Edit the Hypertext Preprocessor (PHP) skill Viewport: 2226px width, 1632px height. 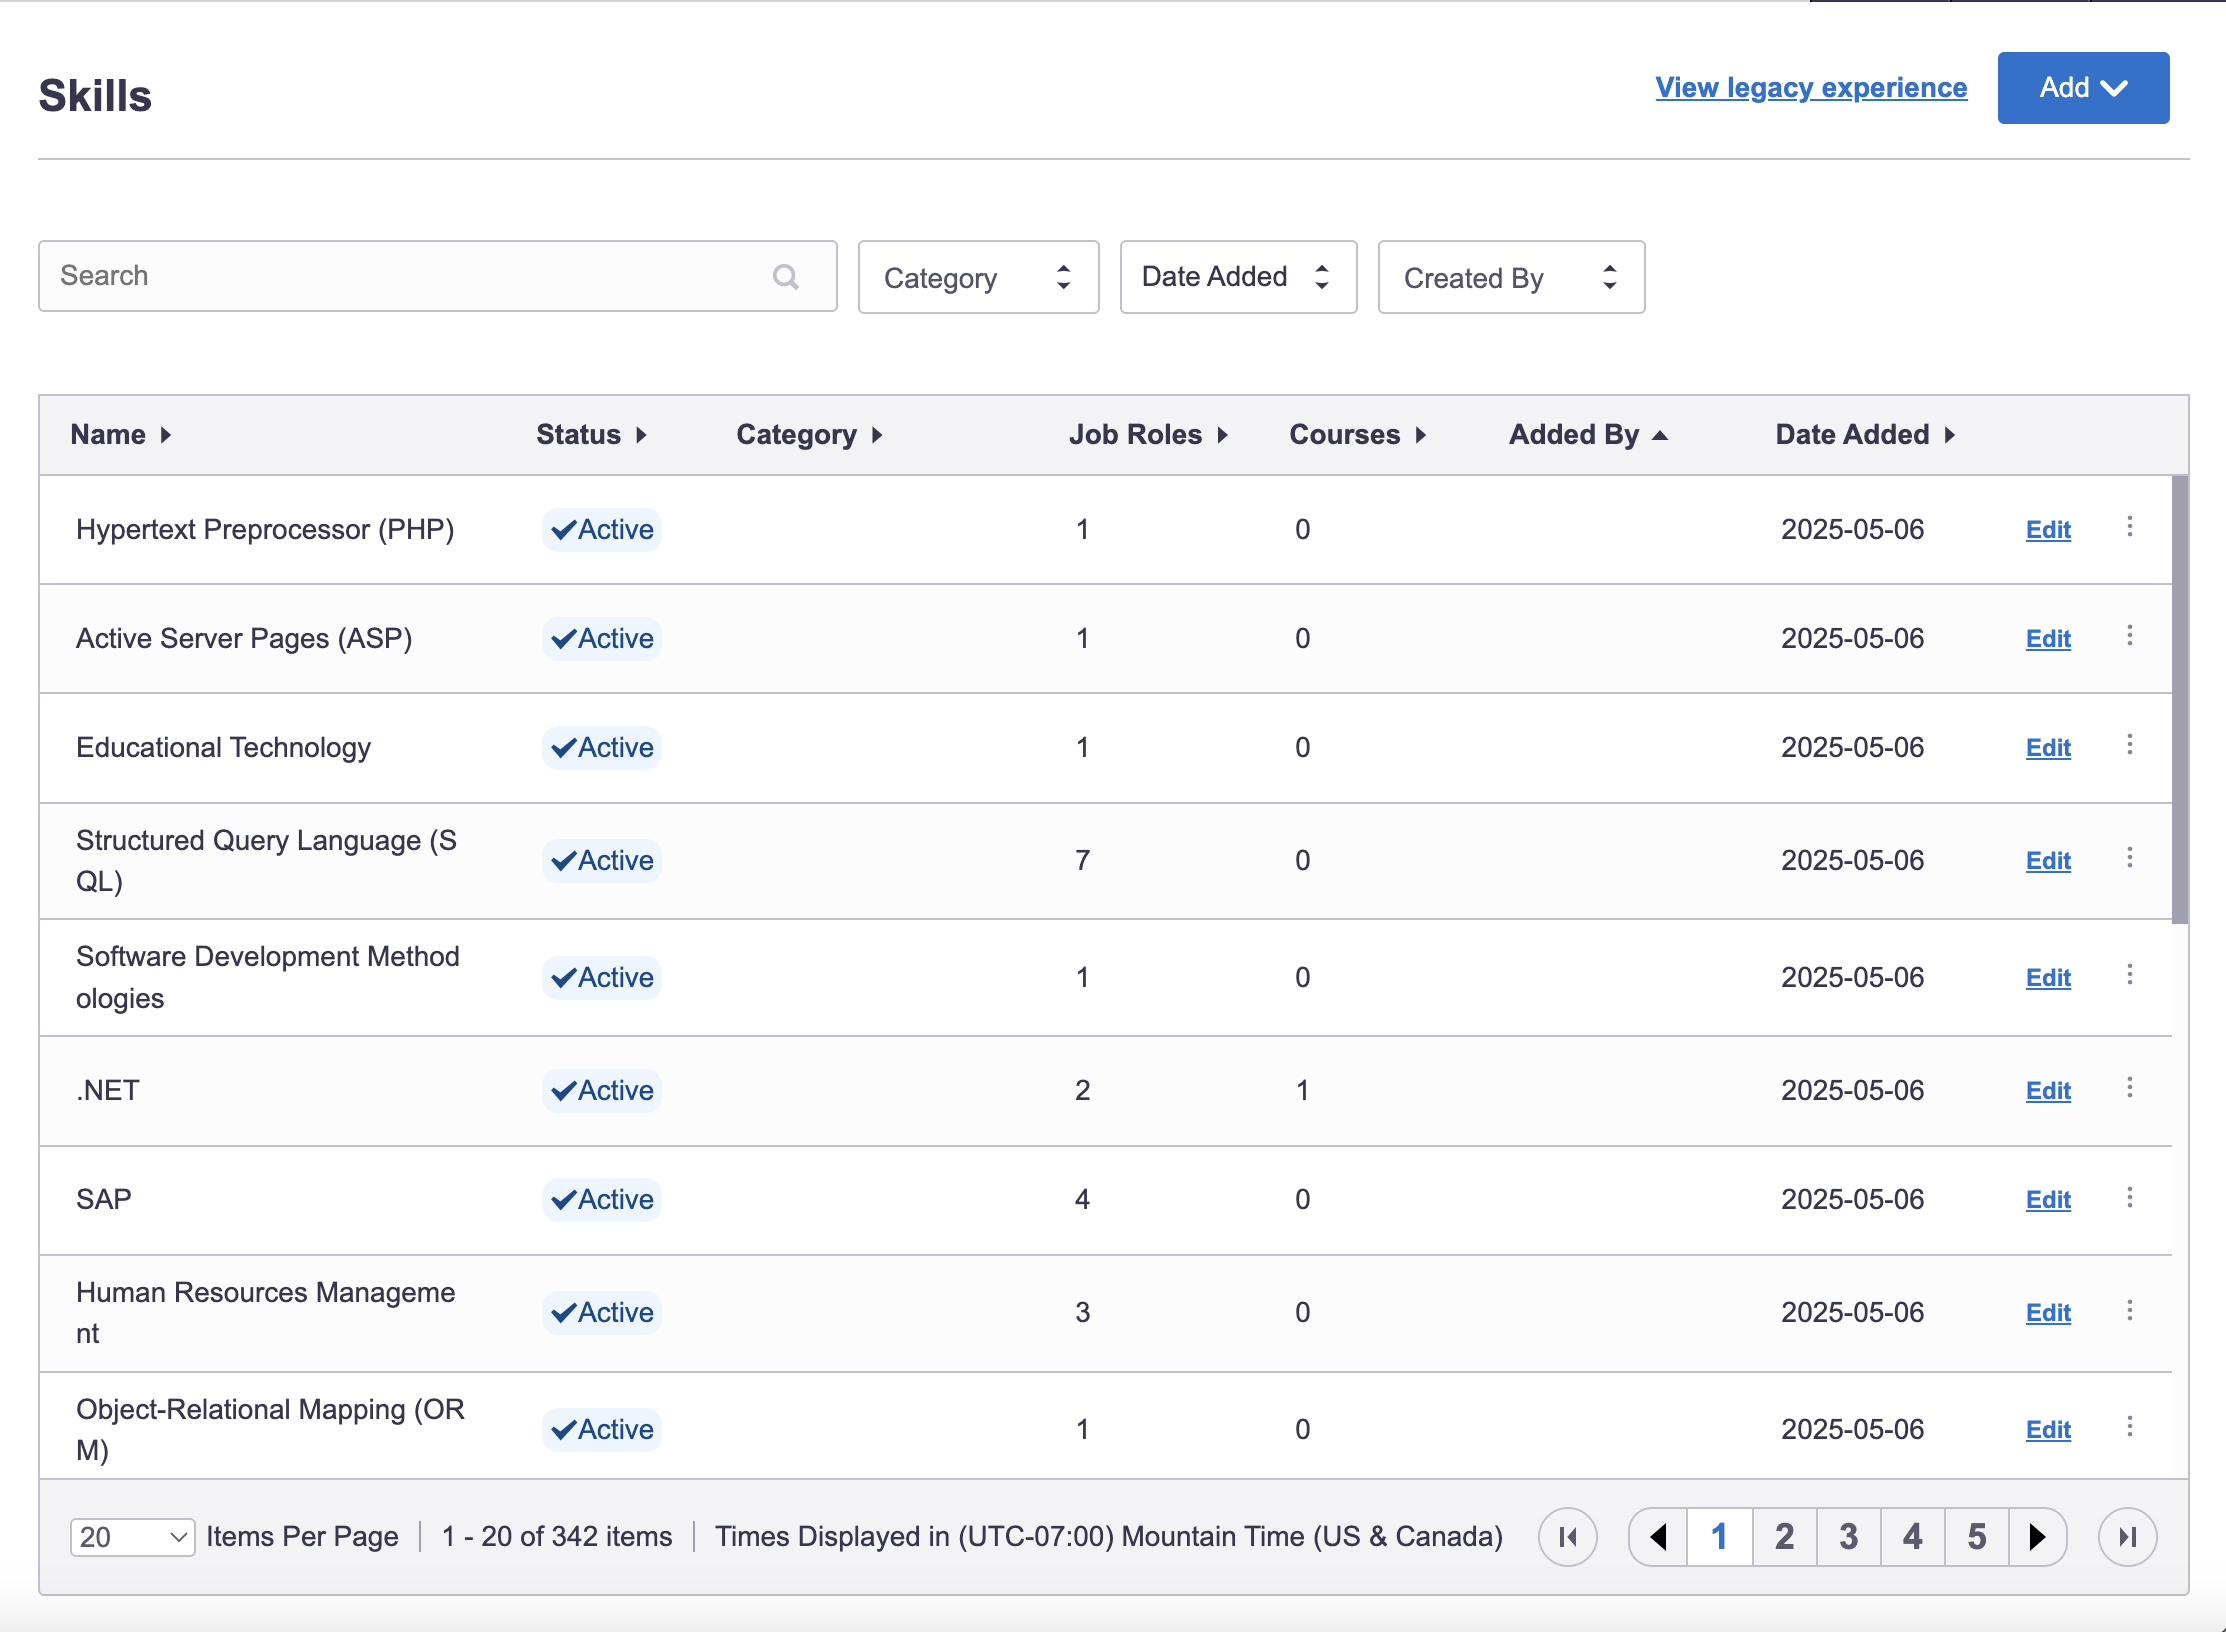pos(2048,530)
